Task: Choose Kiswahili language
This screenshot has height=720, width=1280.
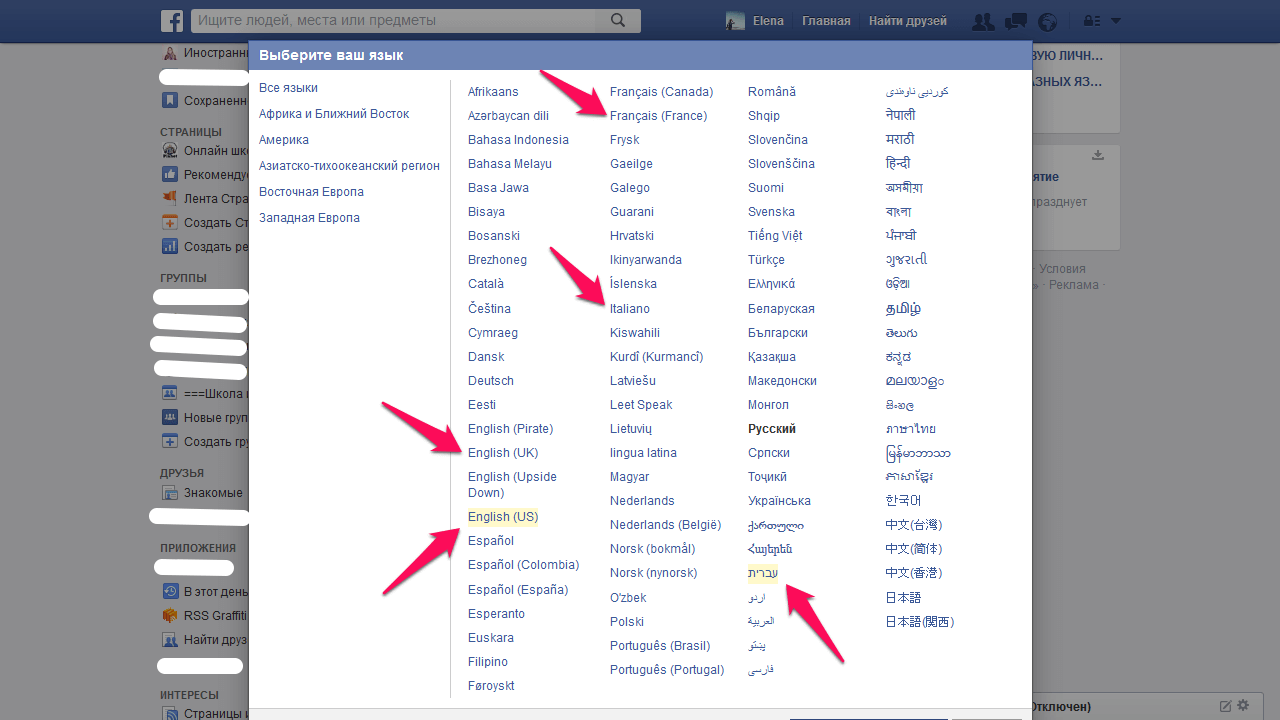Action: click(x=635, y=333)
